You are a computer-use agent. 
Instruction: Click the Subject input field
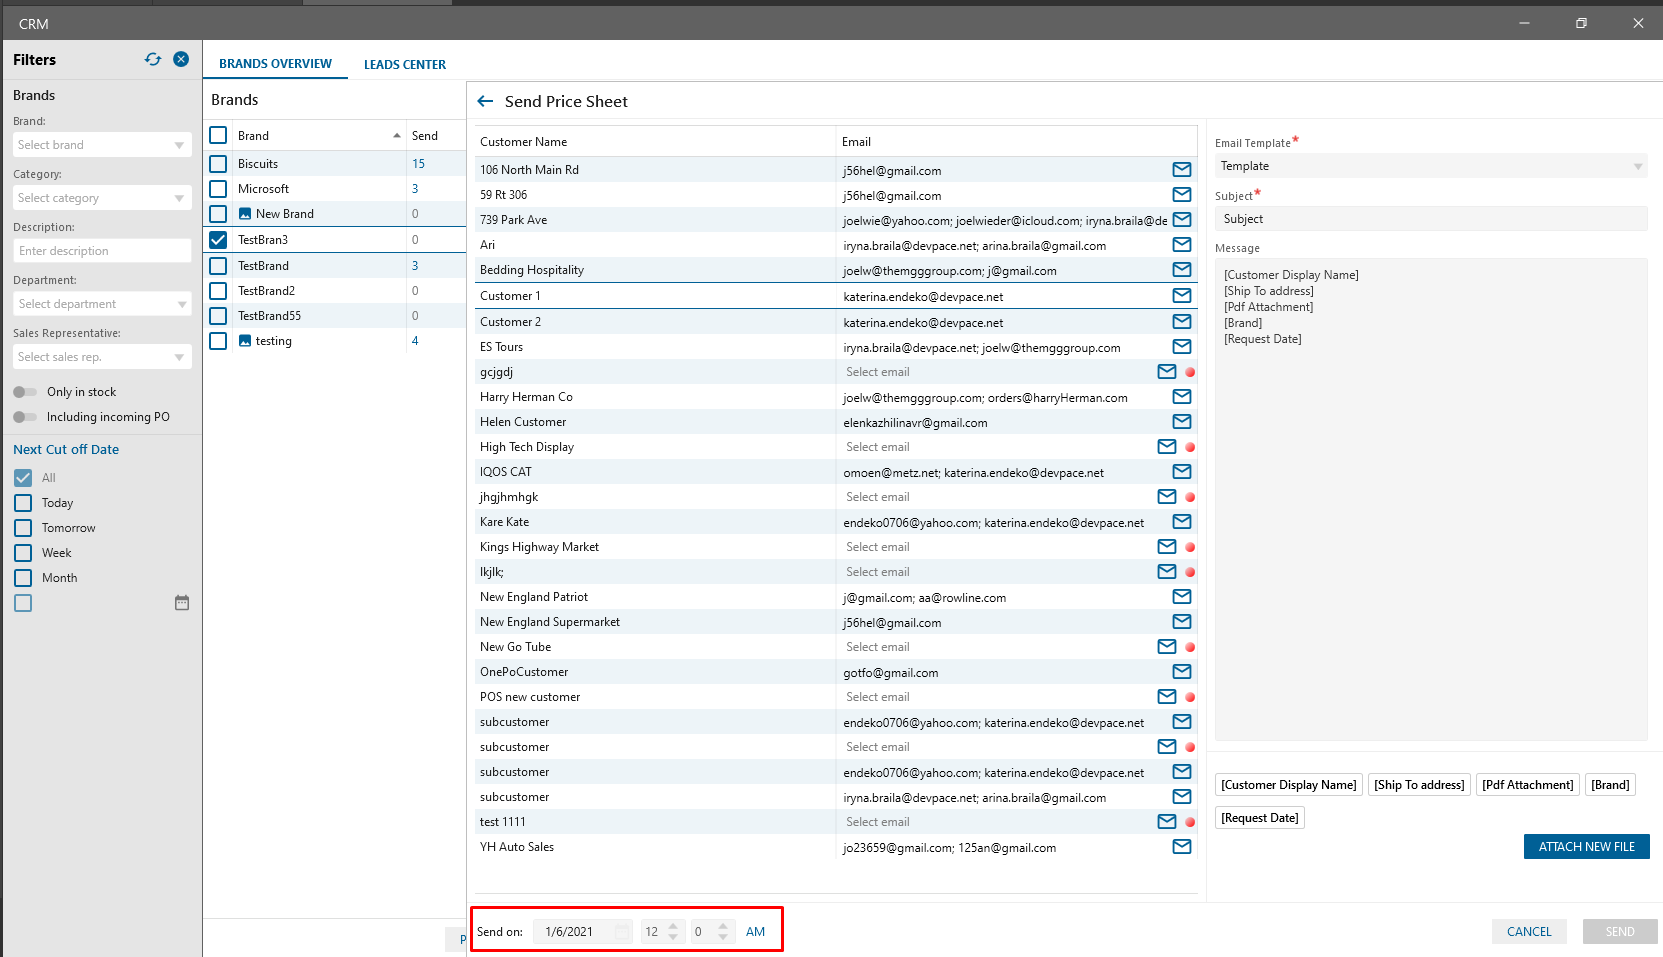pyautogui.click(x=1431, y=219)
